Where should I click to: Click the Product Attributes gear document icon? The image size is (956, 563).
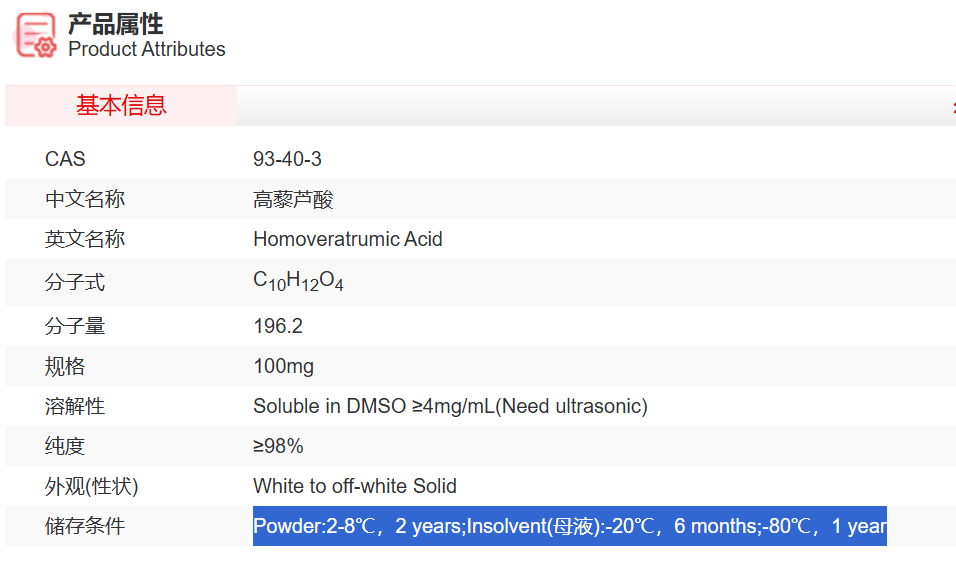[x=37, y=35]
